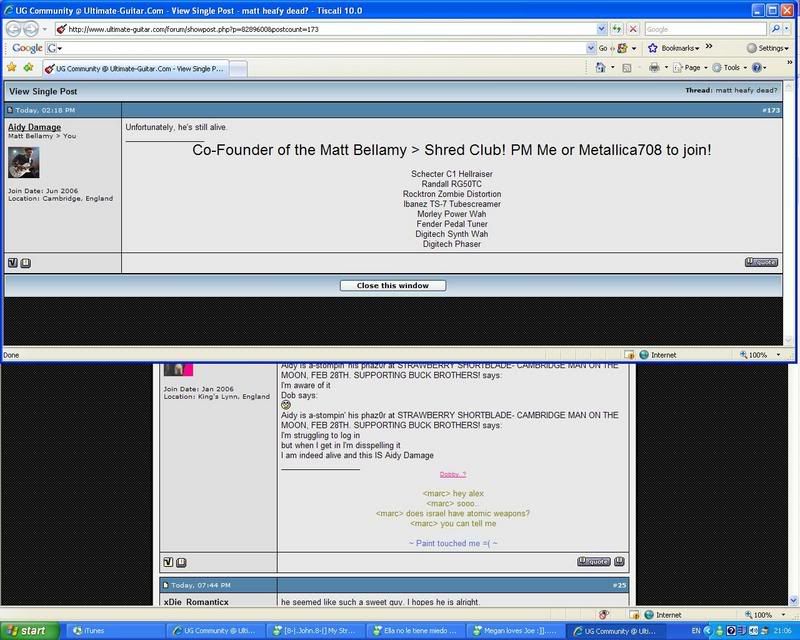Open the Google toolbar Settings menu

tap(767, 48)
